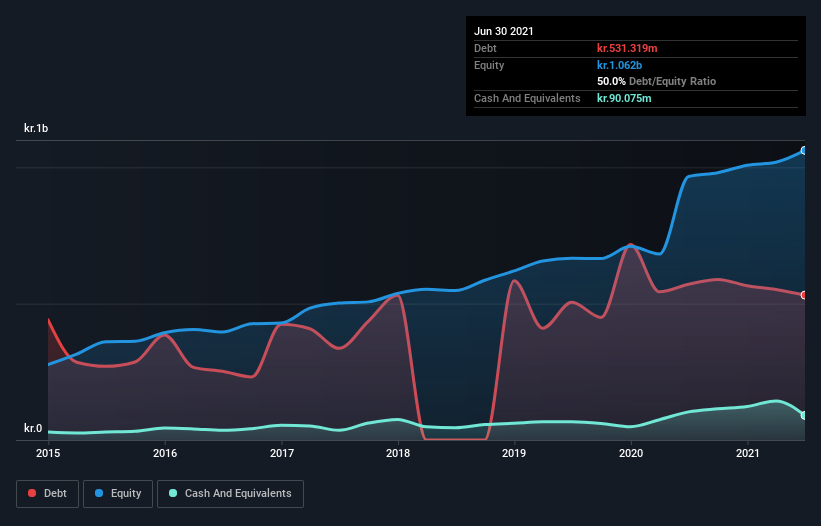The image size is (821, 526).
Task: Click the kr.1b y-axis label
Action: coord(36,128)
